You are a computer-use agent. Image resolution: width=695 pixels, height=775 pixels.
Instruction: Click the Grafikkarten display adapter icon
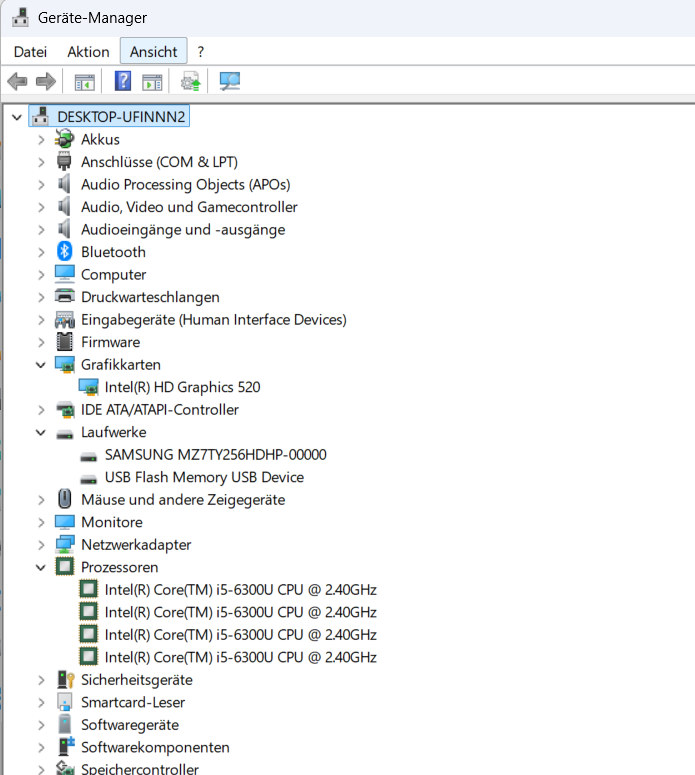(x=64, y=365)
